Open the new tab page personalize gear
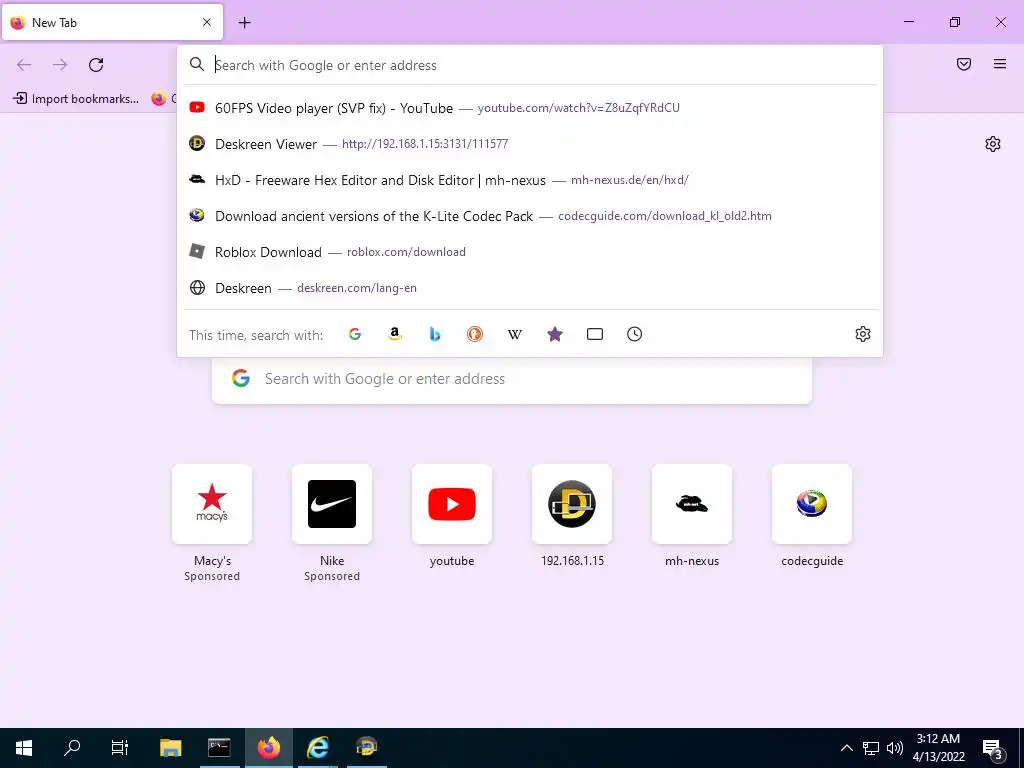Viewport: 1024px width, 768px height. pyautogui.click(x=993, y=144)
